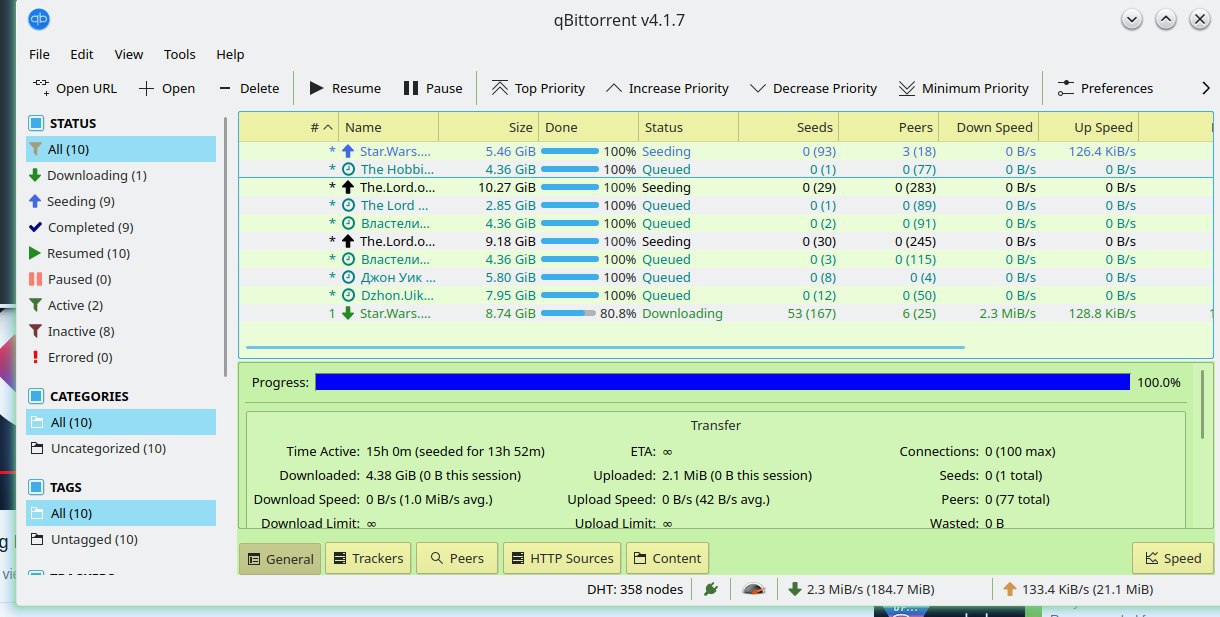Screen dimensions: 1220x617
Task: Toggle the STATUS section checkbox
Action: pos(36,123)
